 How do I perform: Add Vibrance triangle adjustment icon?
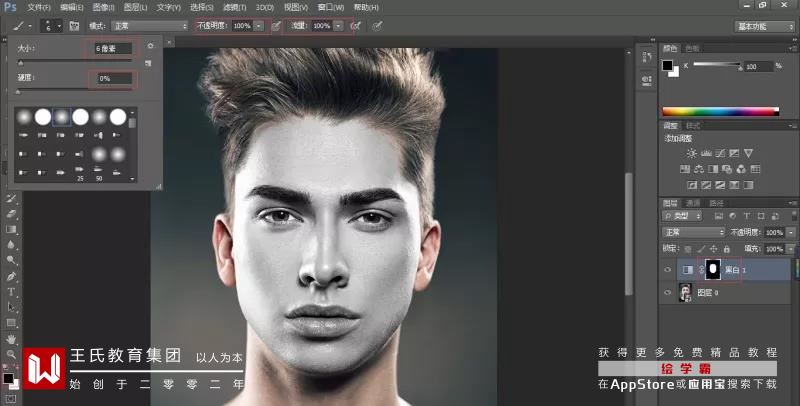pyautogui.click(x=748, y=153)
